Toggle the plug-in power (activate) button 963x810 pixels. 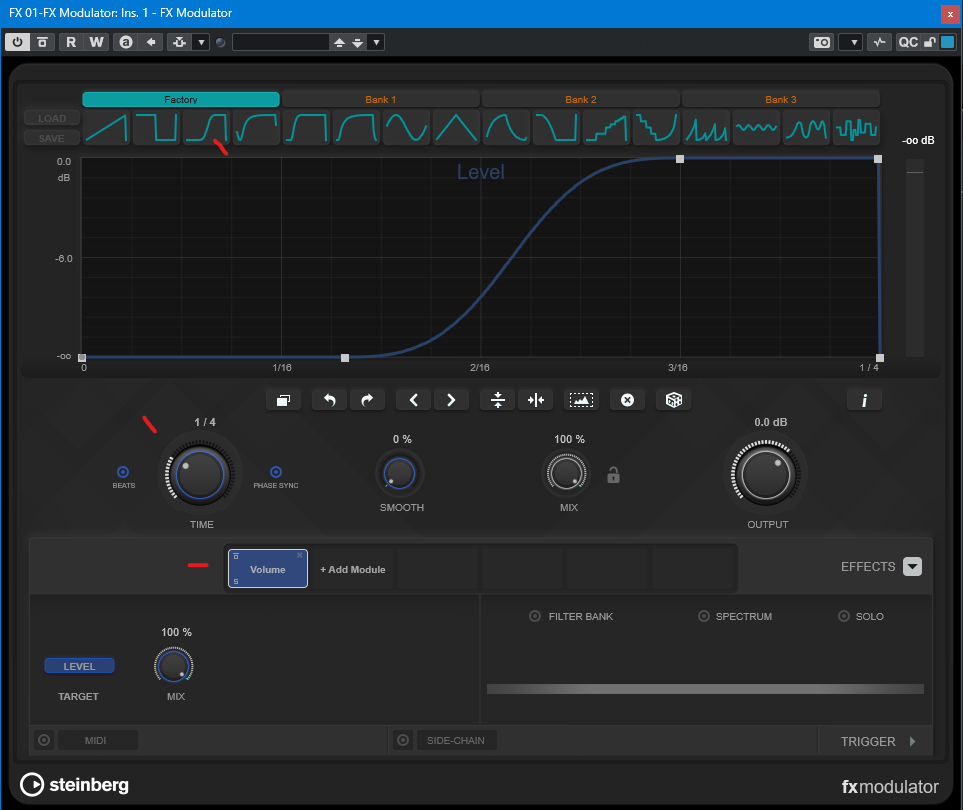(17, 42)
